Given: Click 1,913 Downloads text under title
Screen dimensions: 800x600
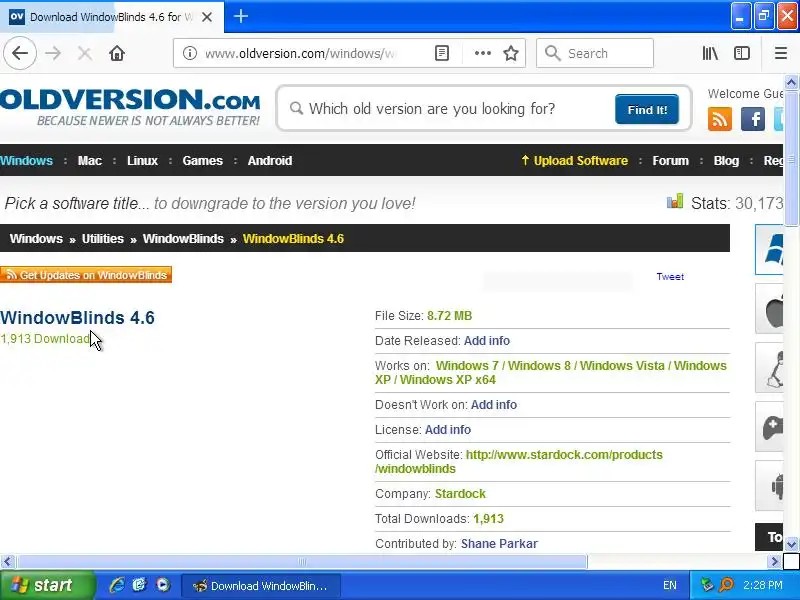Looking at the screenshot, I should 47,339.
